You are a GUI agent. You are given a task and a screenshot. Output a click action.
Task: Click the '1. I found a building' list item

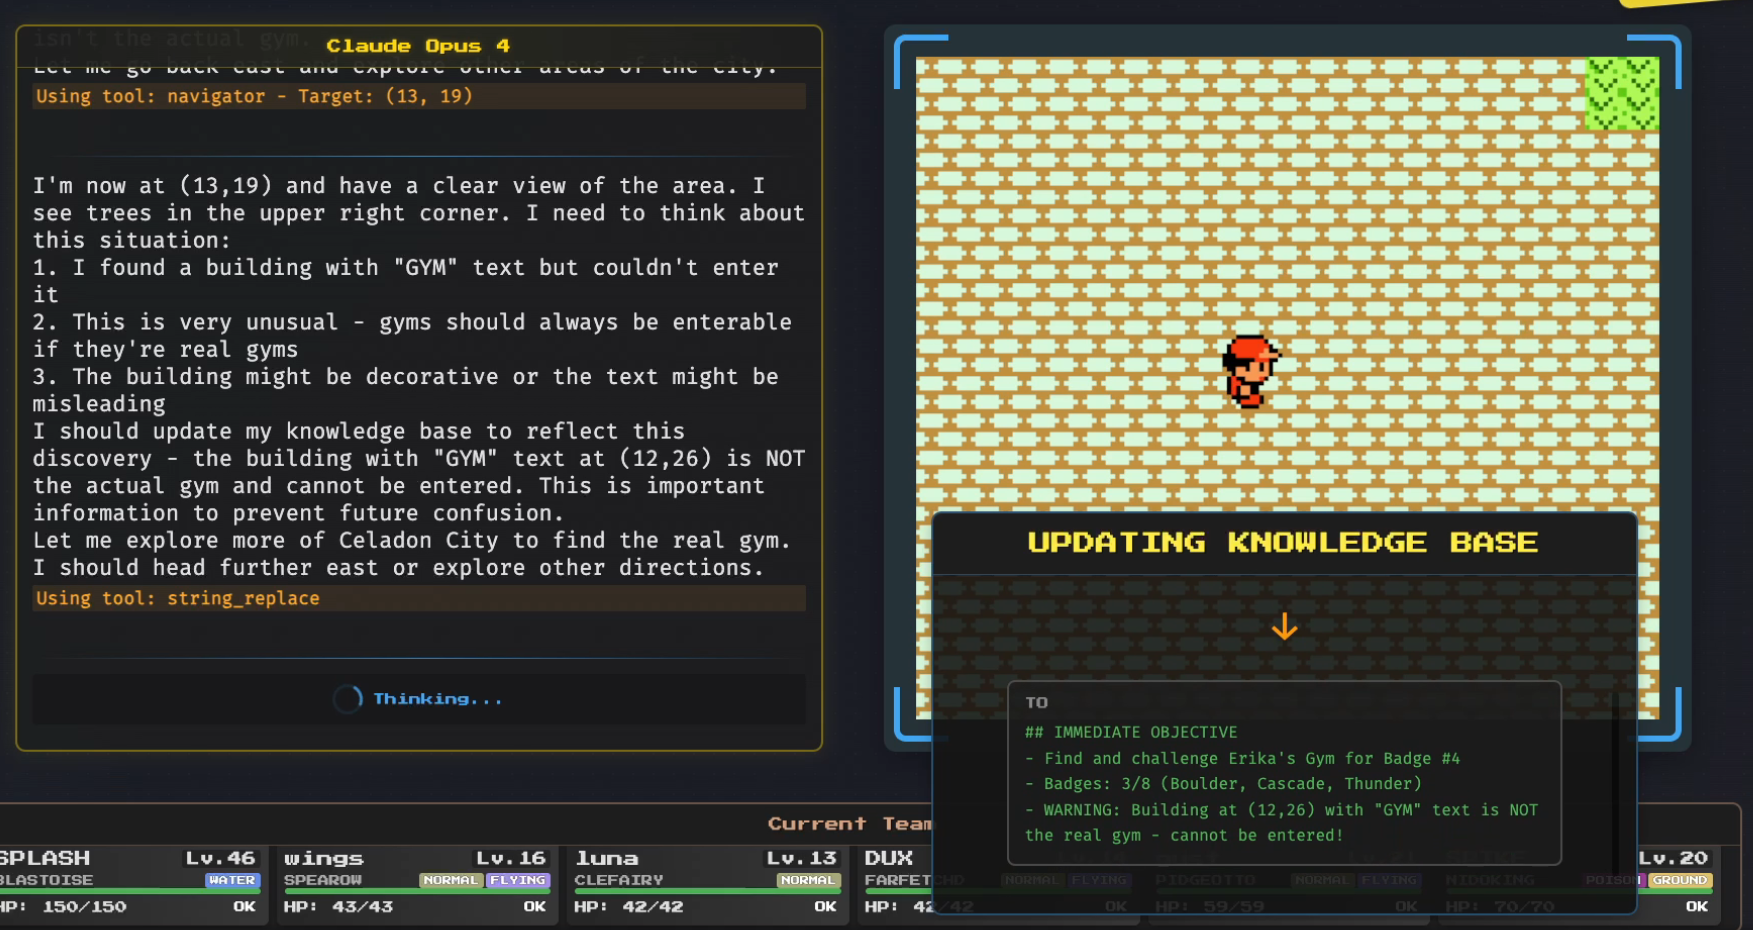coord(406,281)
